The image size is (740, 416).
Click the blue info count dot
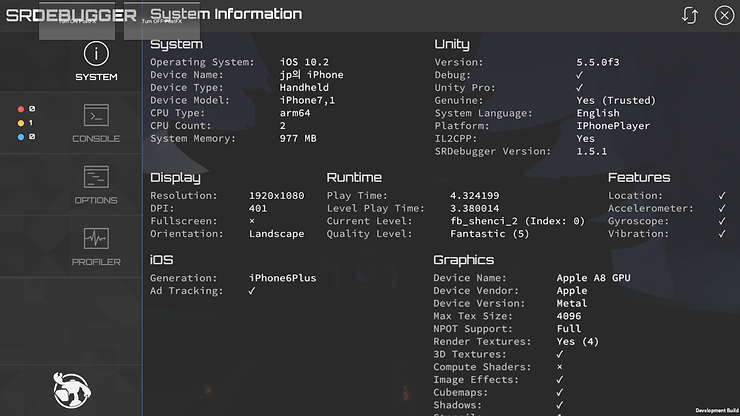tap(21, 136)
